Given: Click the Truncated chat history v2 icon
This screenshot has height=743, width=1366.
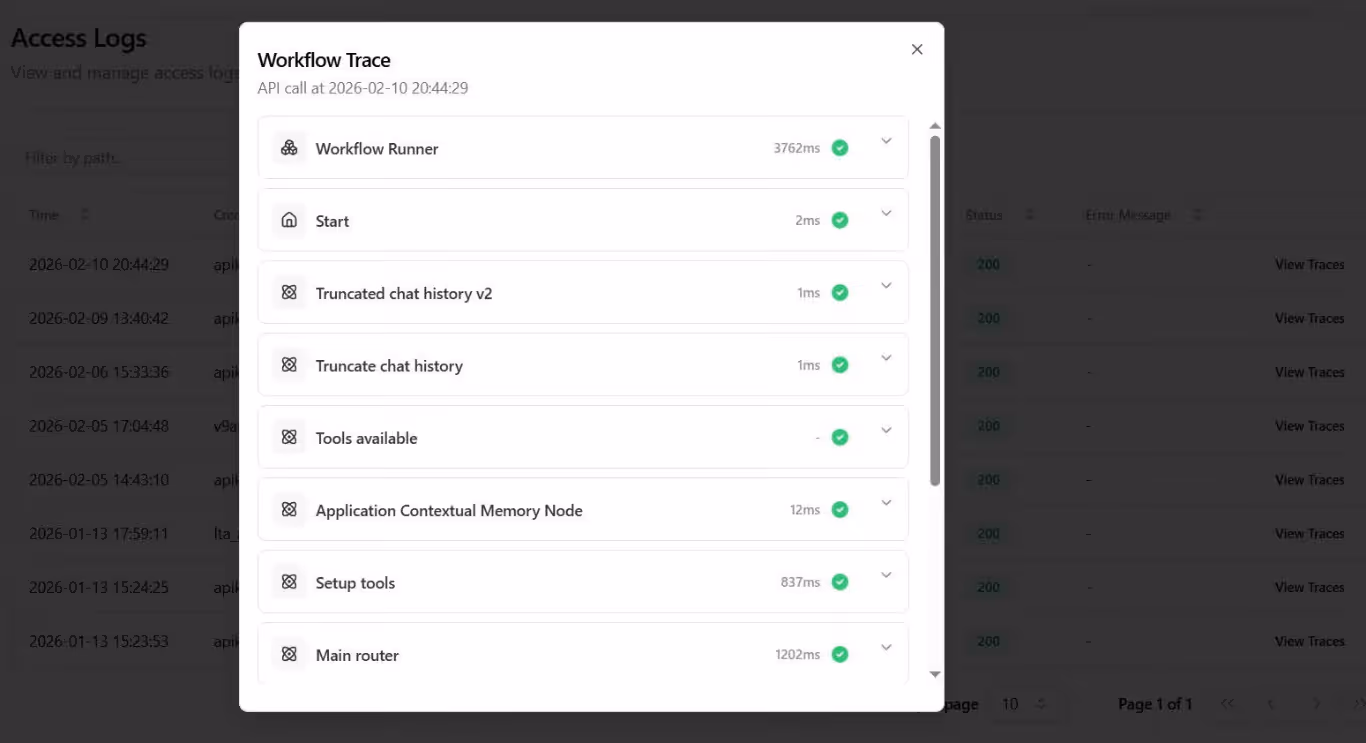Looking at the screenshot, I should click(x=289, y=293).
